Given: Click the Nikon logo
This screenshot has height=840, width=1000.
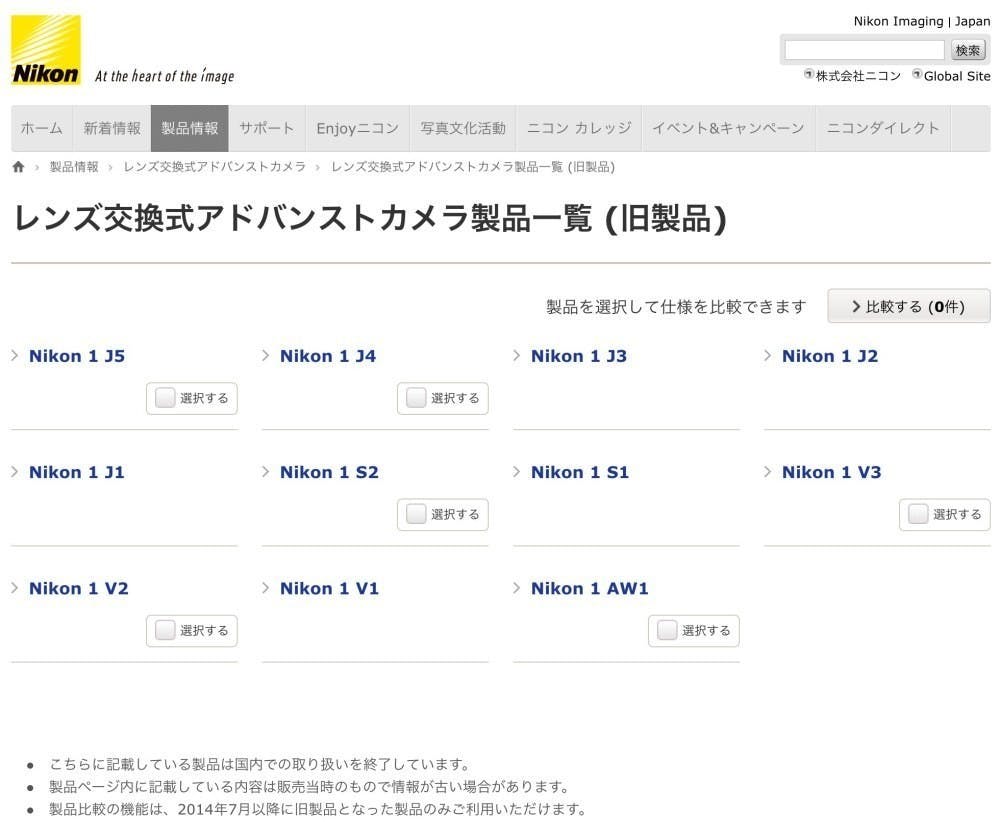Looking at the screenshot, I should (46, 50).
